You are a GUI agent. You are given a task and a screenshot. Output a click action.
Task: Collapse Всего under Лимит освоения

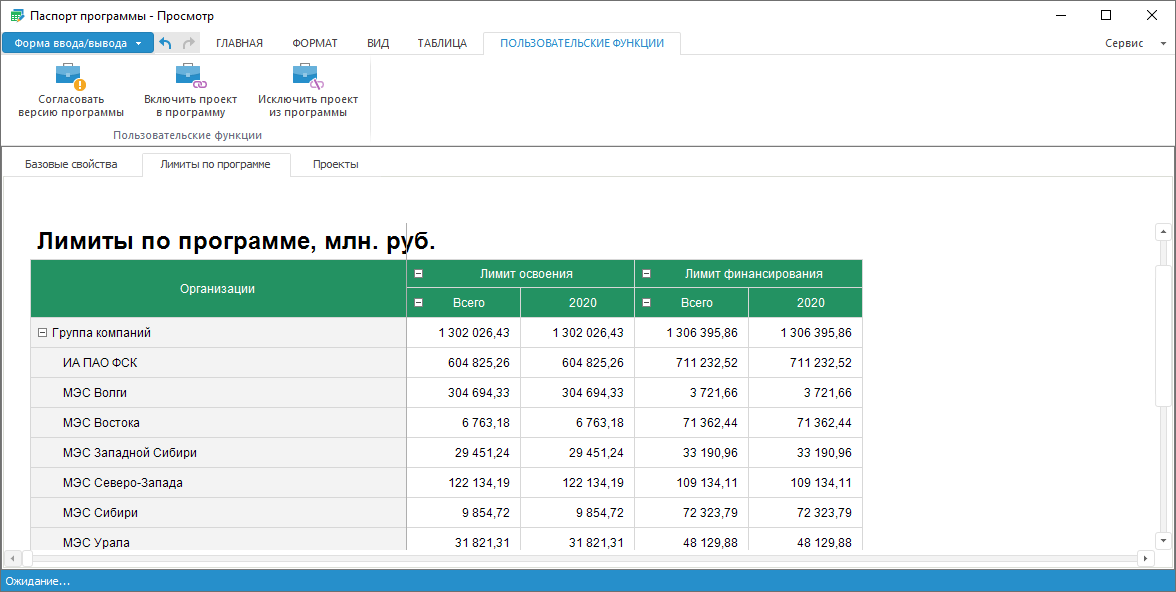click(x=419, y=302)
